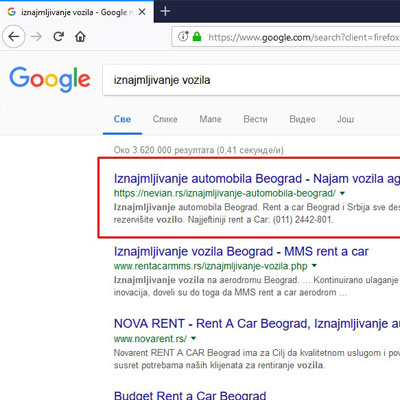Reload the page with the refresh icon

pyautogui.click(x=59, y=36)
